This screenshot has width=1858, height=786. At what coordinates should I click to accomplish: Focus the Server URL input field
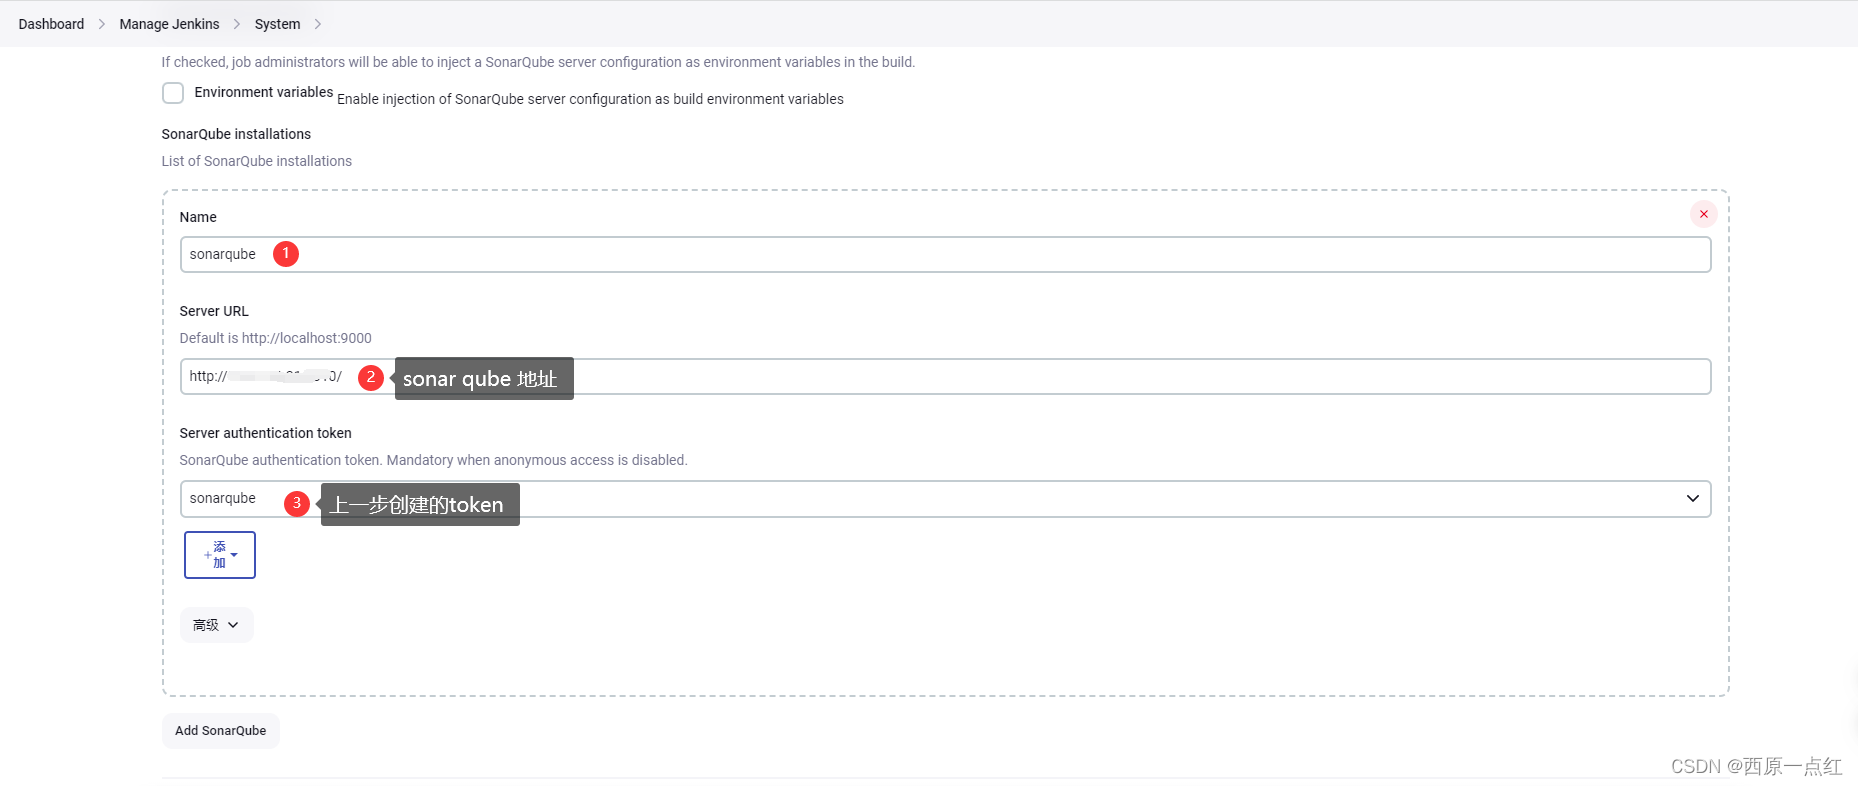coord(945,376)
